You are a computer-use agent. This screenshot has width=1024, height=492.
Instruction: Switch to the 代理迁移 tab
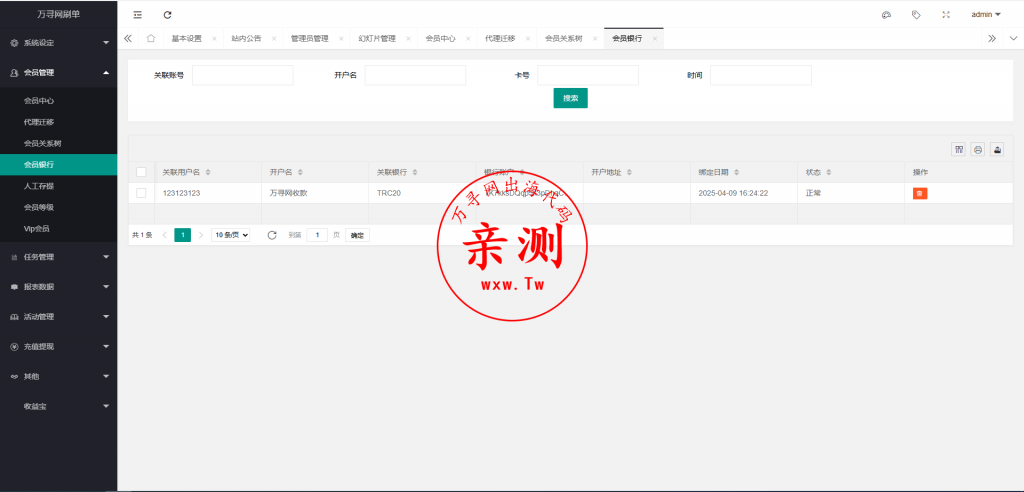coord(500,39)
